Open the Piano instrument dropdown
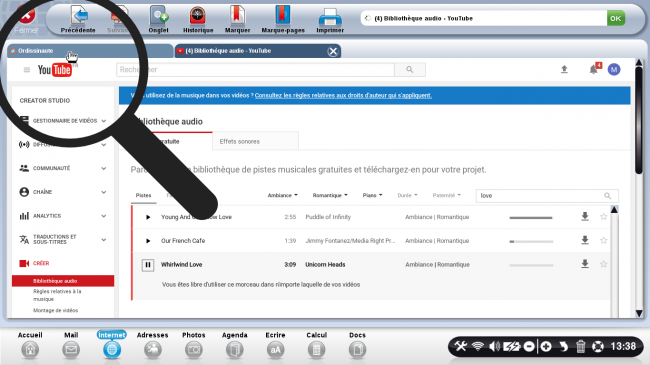This screenshot has width=650, height=365. coord(372,195)
